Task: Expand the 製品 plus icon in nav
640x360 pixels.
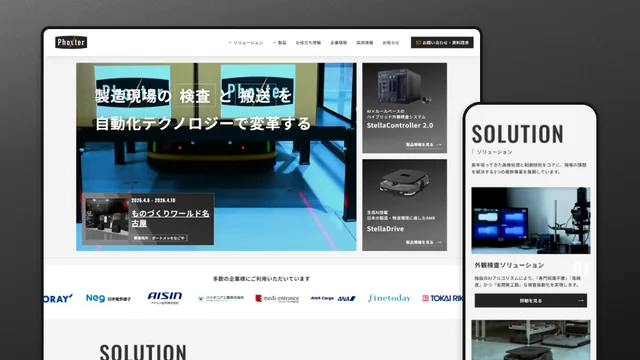Action: pyautogui.click(x=274, y=42)
